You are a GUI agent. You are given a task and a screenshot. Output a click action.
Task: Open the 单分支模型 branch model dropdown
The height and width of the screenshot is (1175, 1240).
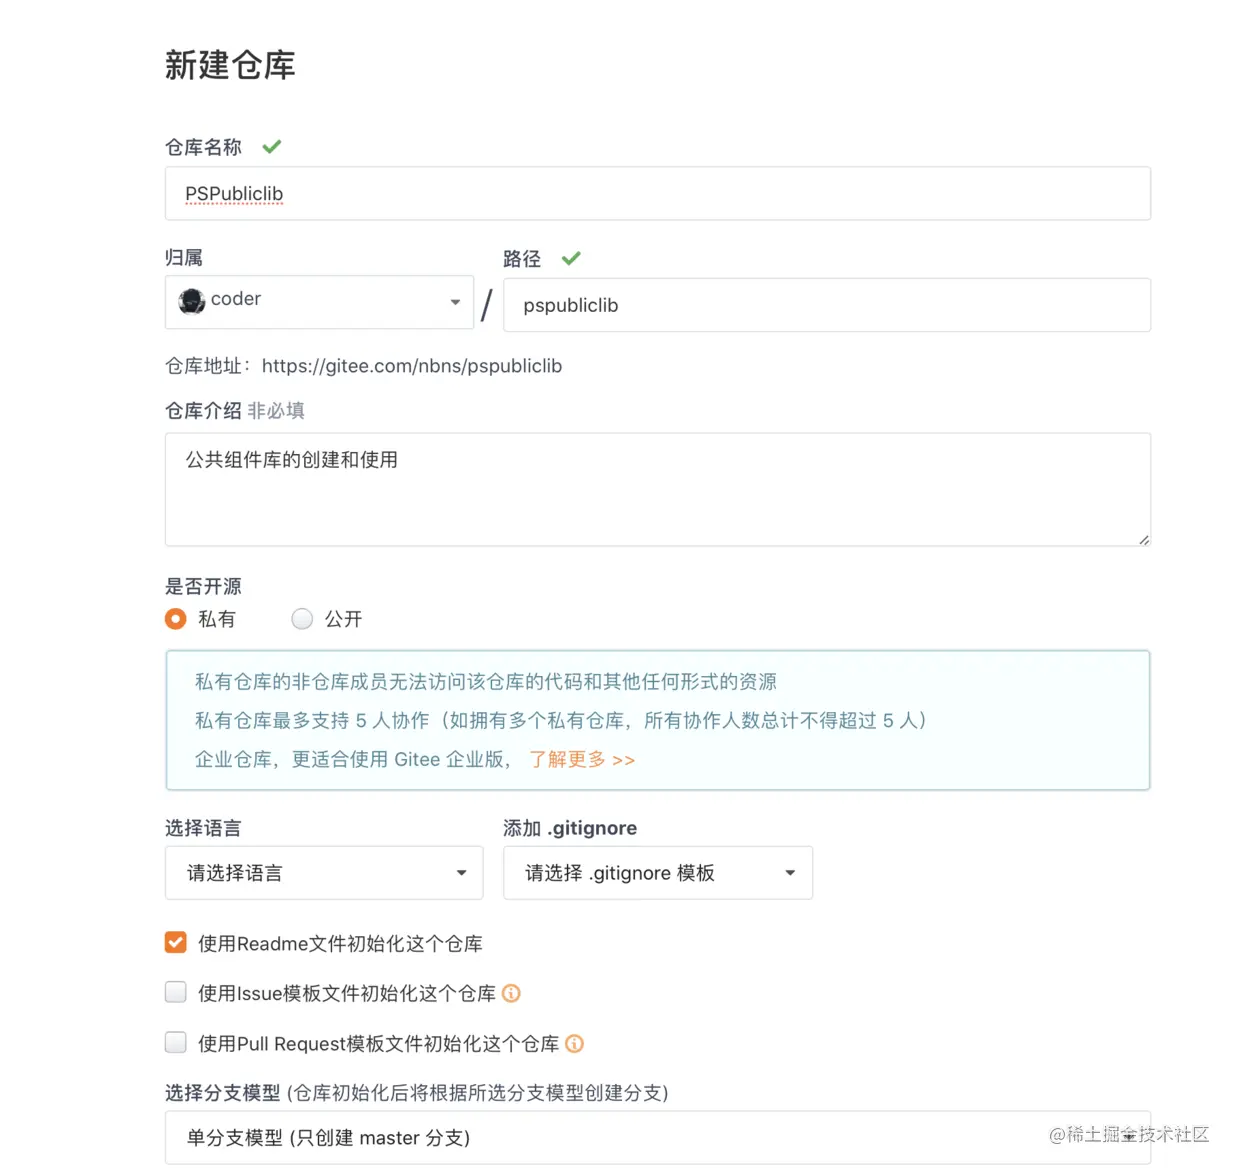[657, 1137]
